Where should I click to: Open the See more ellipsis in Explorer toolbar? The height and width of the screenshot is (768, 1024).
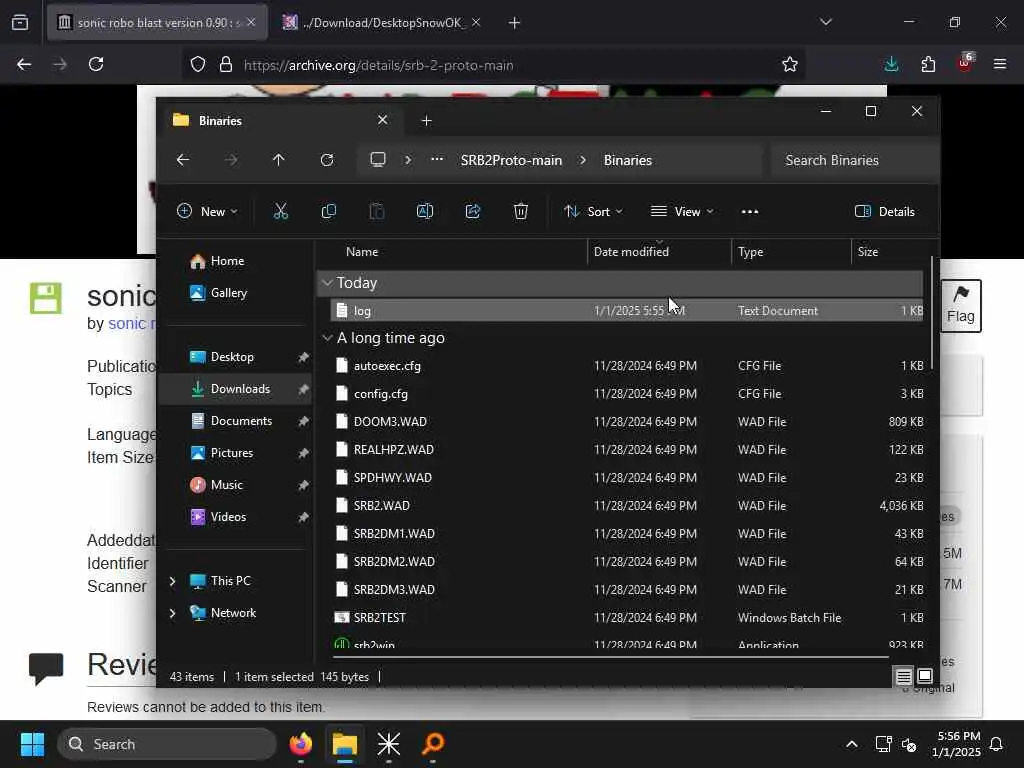click(750, 211)
